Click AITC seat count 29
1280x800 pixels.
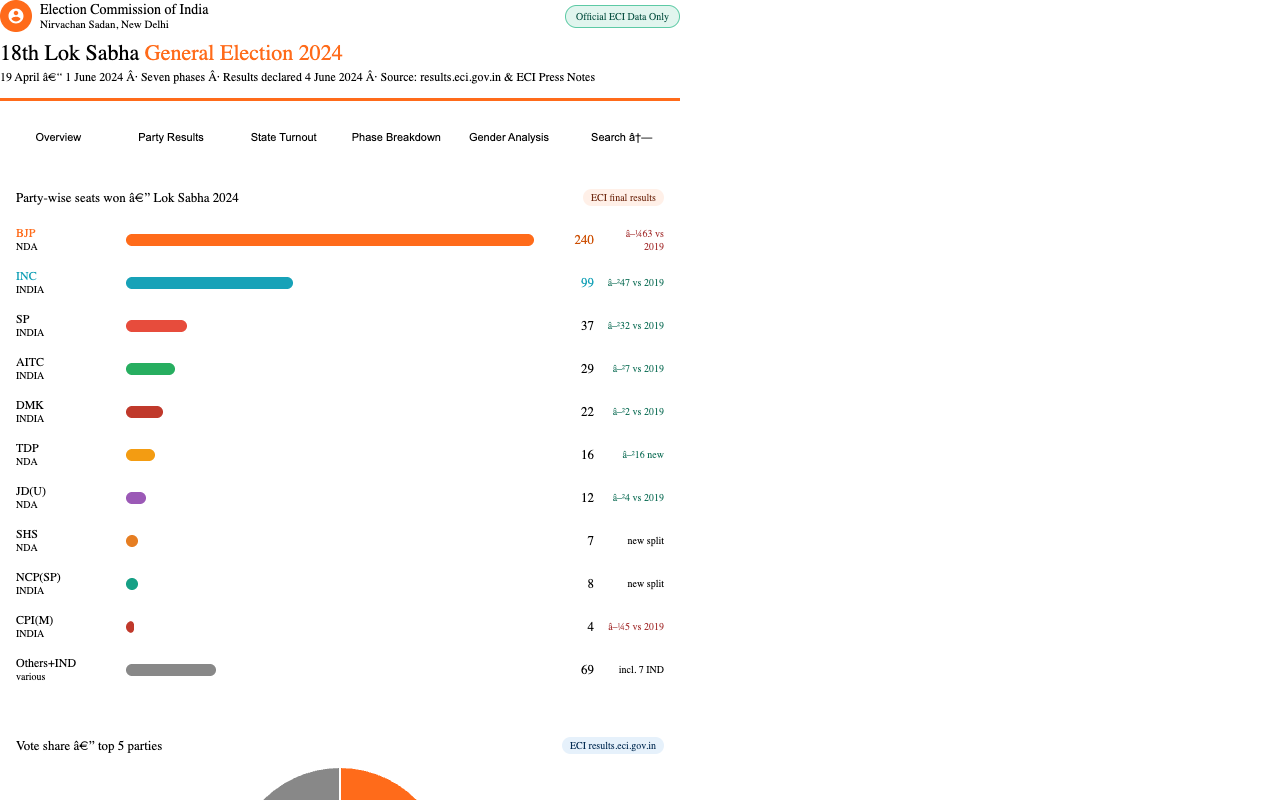[587, 369]
